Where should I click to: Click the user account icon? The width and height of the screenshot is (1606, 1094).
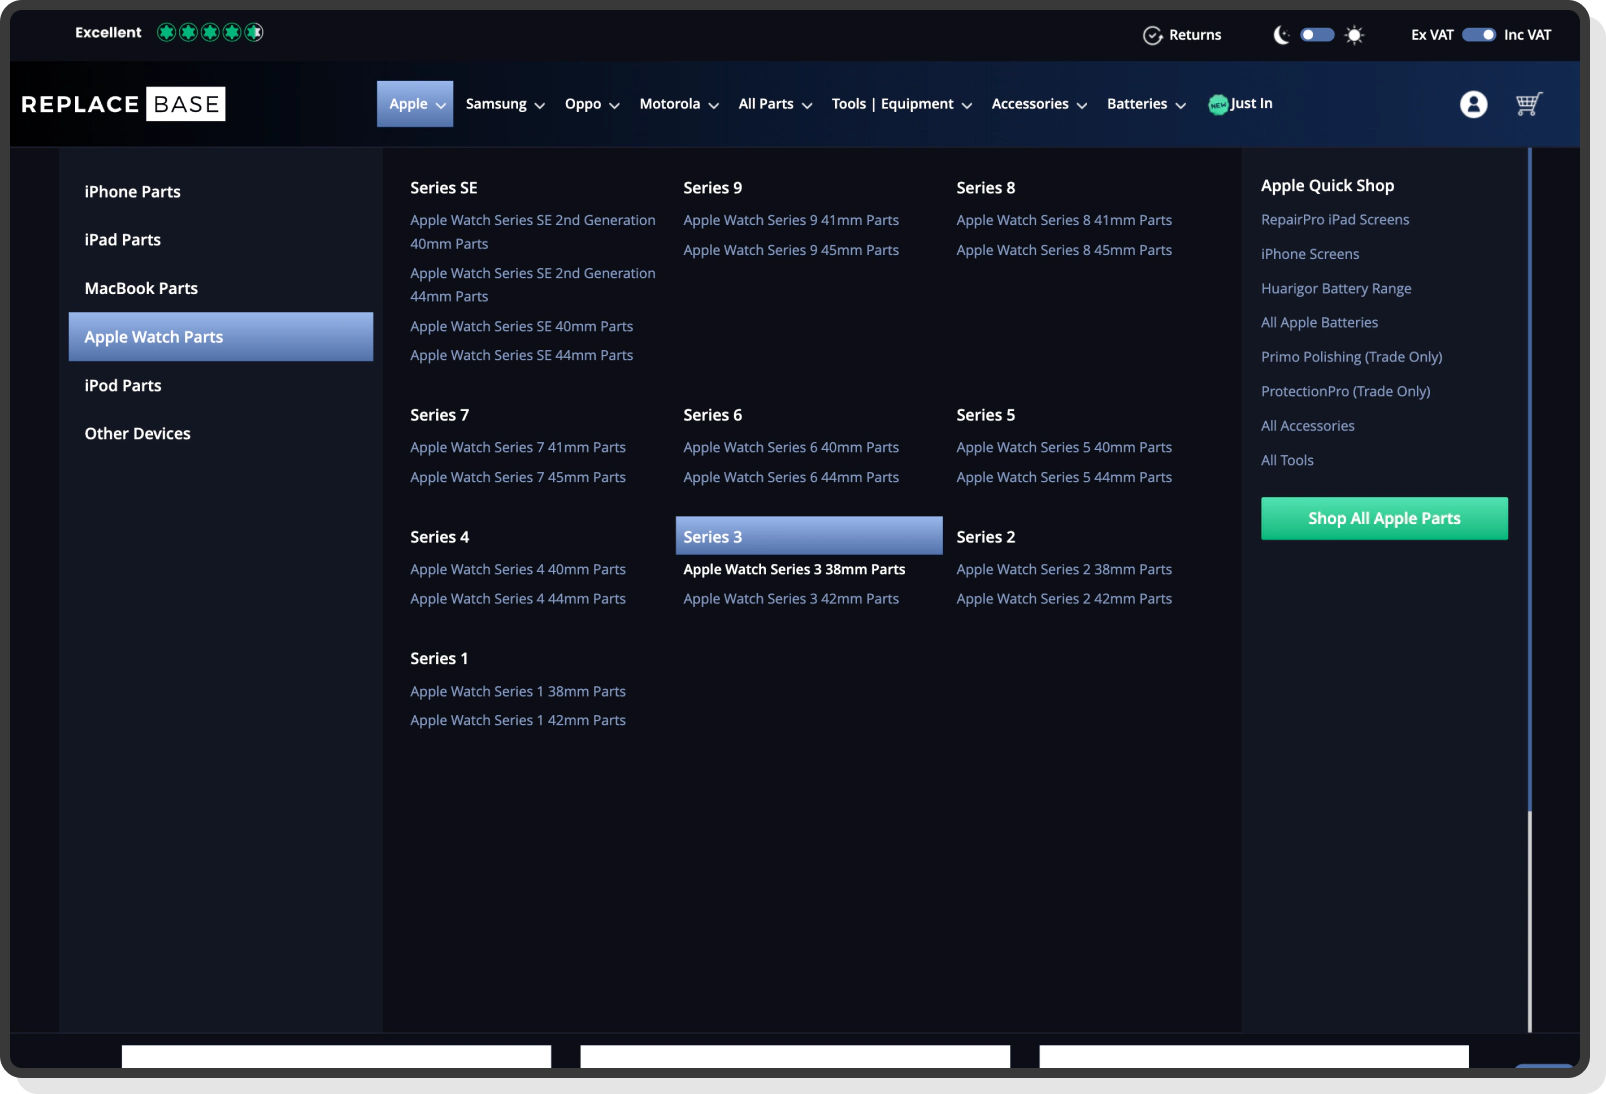[x=1473, y=104]
